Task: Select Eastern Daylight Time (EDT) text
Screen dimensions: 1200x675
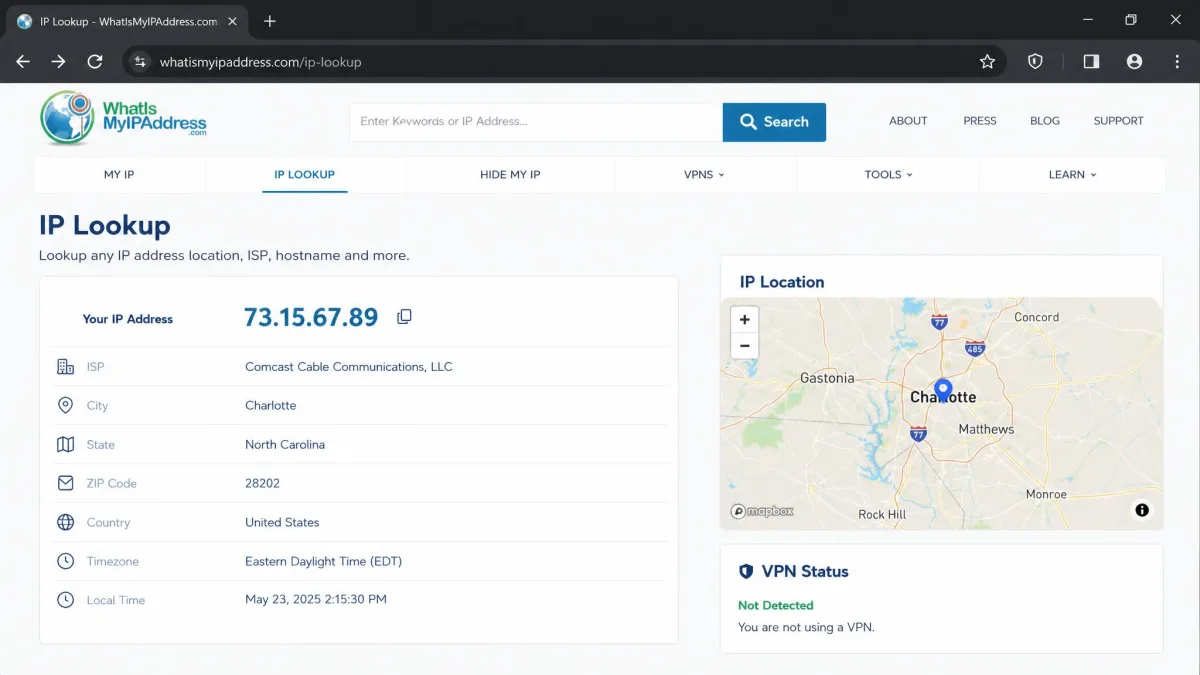Action: tap(323, 561)
